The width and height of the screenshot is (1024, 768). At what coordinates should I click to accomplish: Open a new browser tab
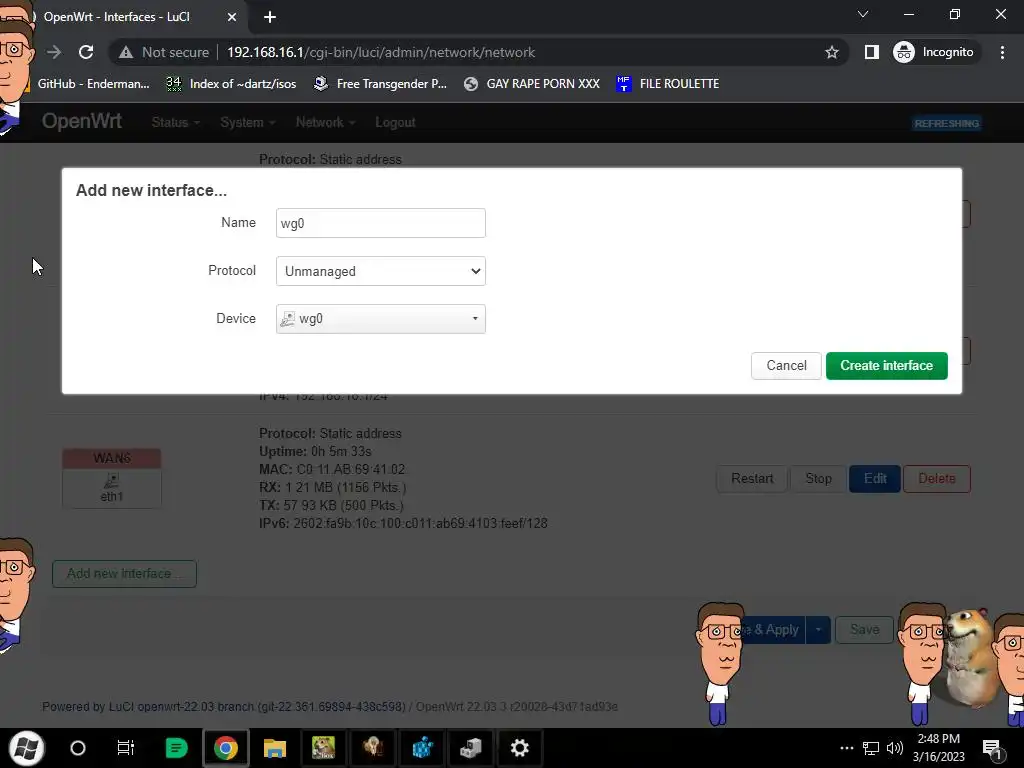[270, 17]
